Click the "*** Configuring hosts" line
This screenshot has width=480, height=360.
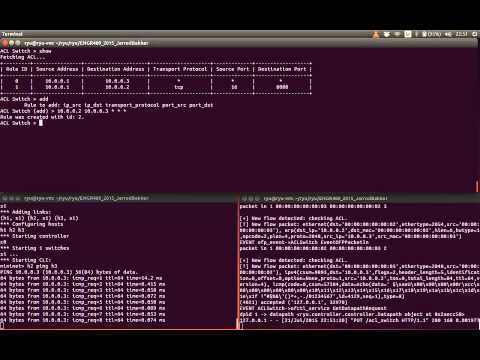pyautogui.click(x=32, y=224)
